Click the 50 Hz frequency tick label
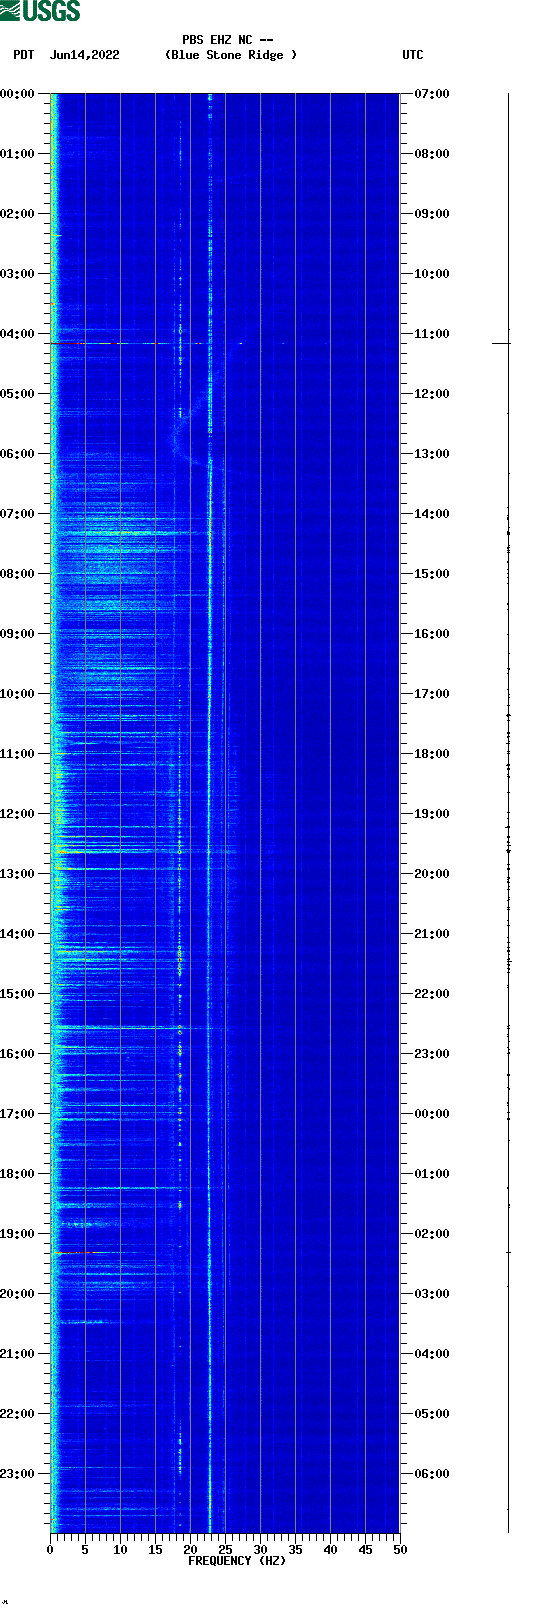Image resolution: width=552 pixels, height=1613 pixels. (x=400, y=1550)
